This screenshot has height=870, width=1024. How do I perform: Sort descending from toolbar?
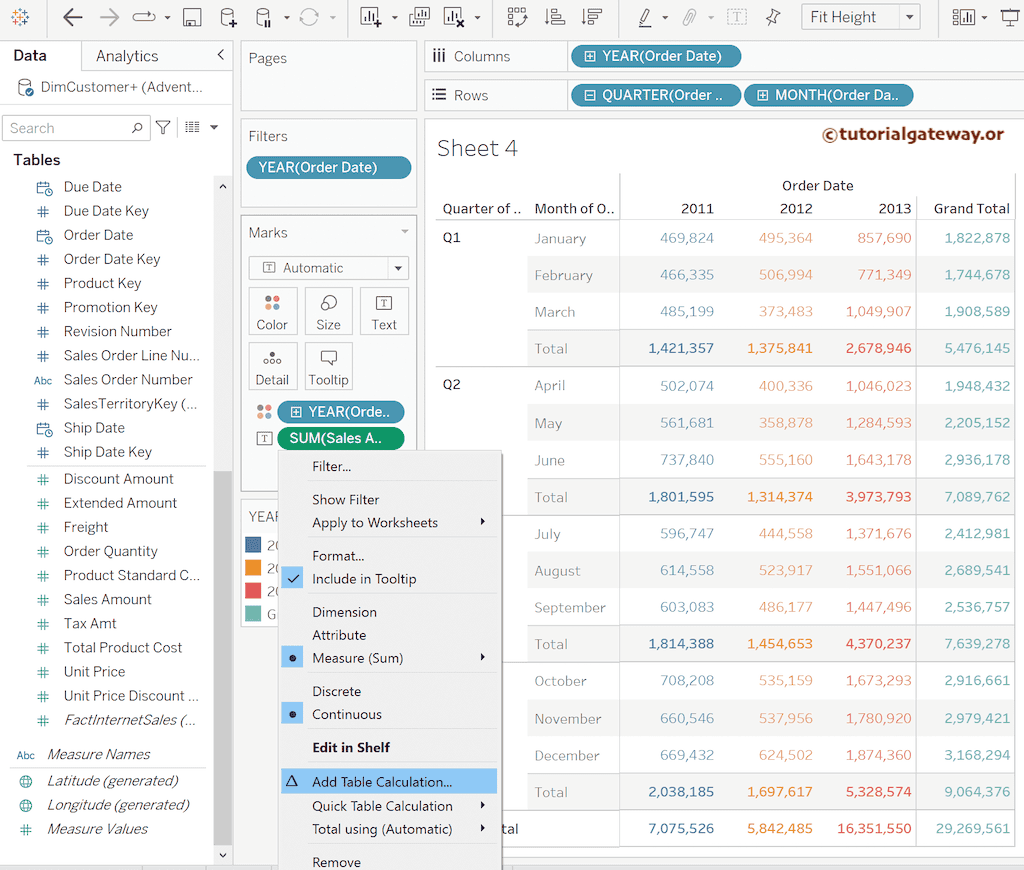tap(591, 17)
